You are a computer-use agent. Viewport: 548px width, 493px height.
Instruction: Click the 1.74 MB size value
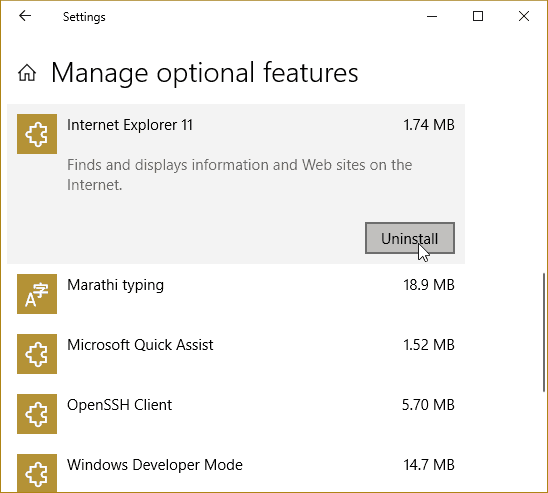[429, 125]
